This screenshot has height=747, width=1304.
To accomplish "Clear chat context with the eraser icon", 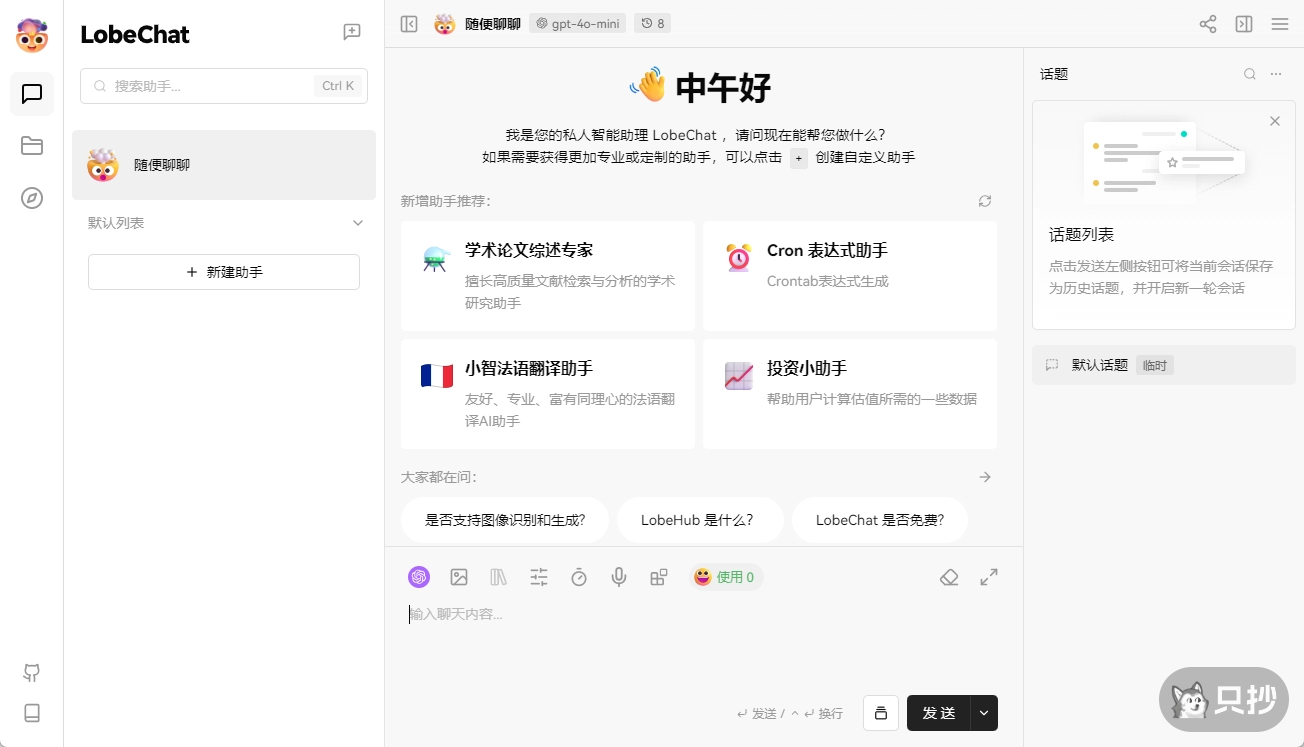I will [949, 577].
